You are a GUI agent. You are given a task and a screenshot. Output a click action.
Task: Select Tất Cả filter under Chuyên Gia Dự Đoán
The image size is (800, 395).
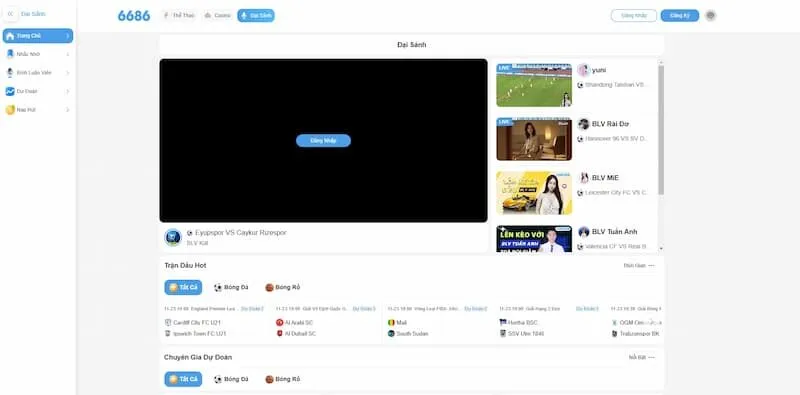coord(183,379)
